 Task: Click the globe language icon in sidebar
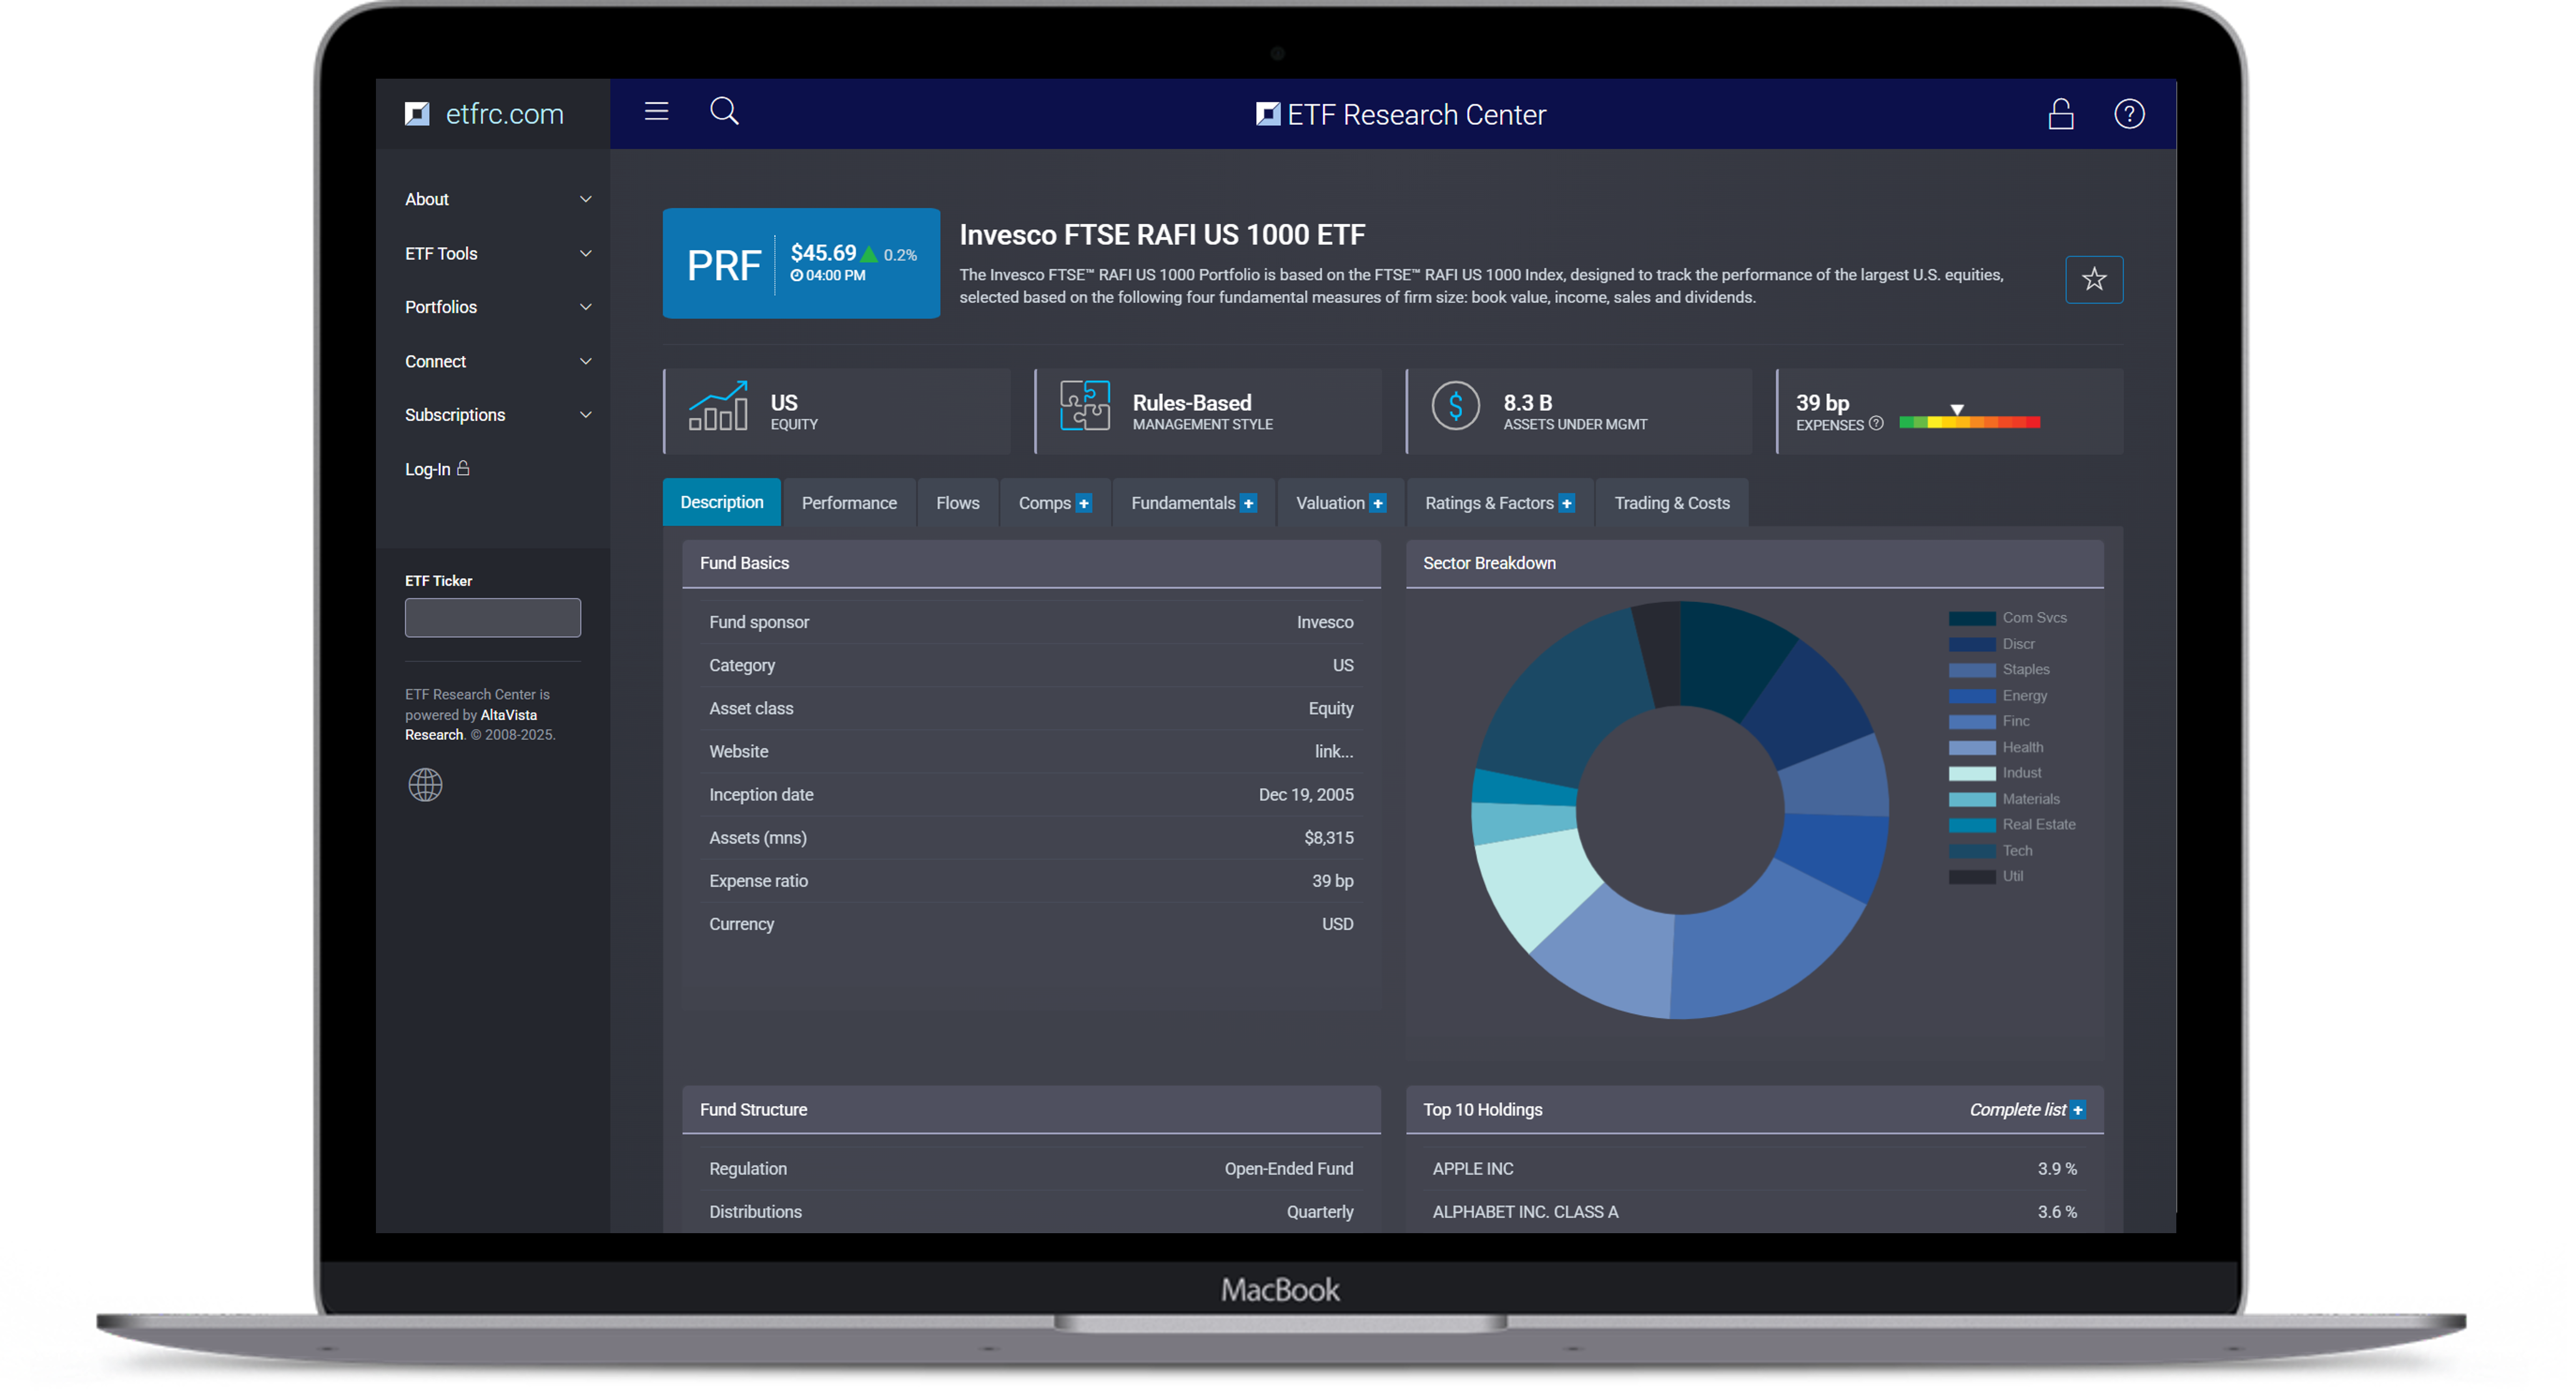coord(425,785)
